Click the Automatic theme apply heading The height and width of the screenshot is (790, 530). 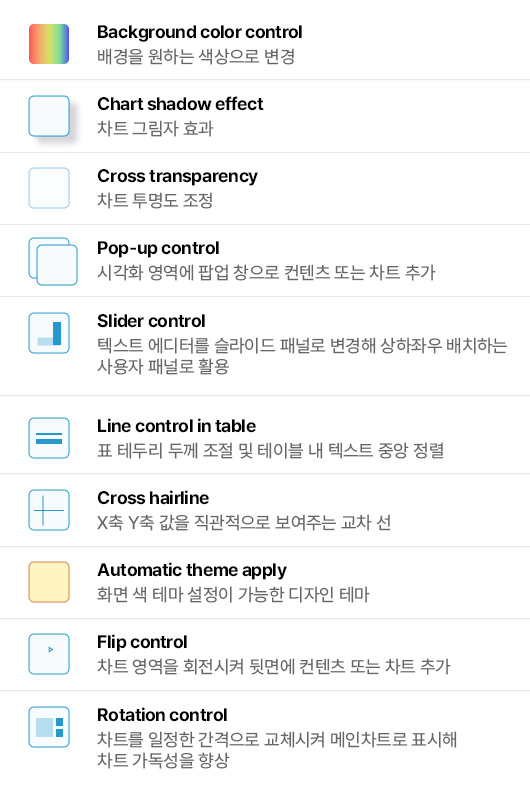[192, 570]
